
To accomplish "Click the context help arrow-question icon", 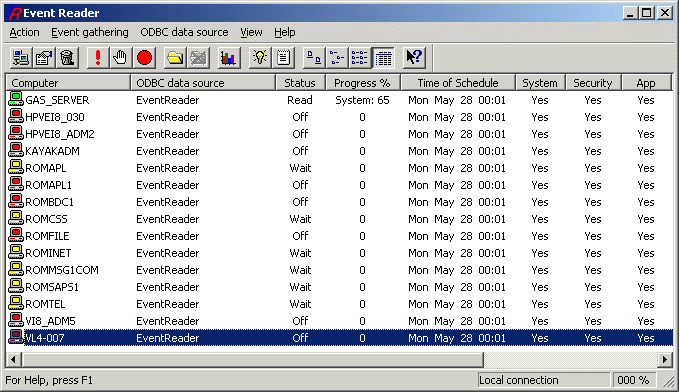I will [414, 58].
